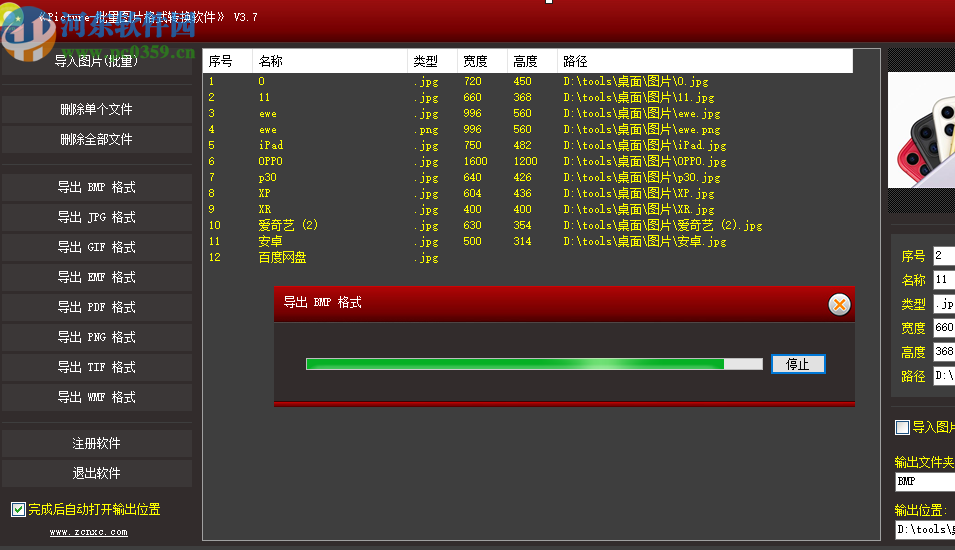955x550 pixels.
Task: Select the 安卓 row
Action: [x=527, y=242]
